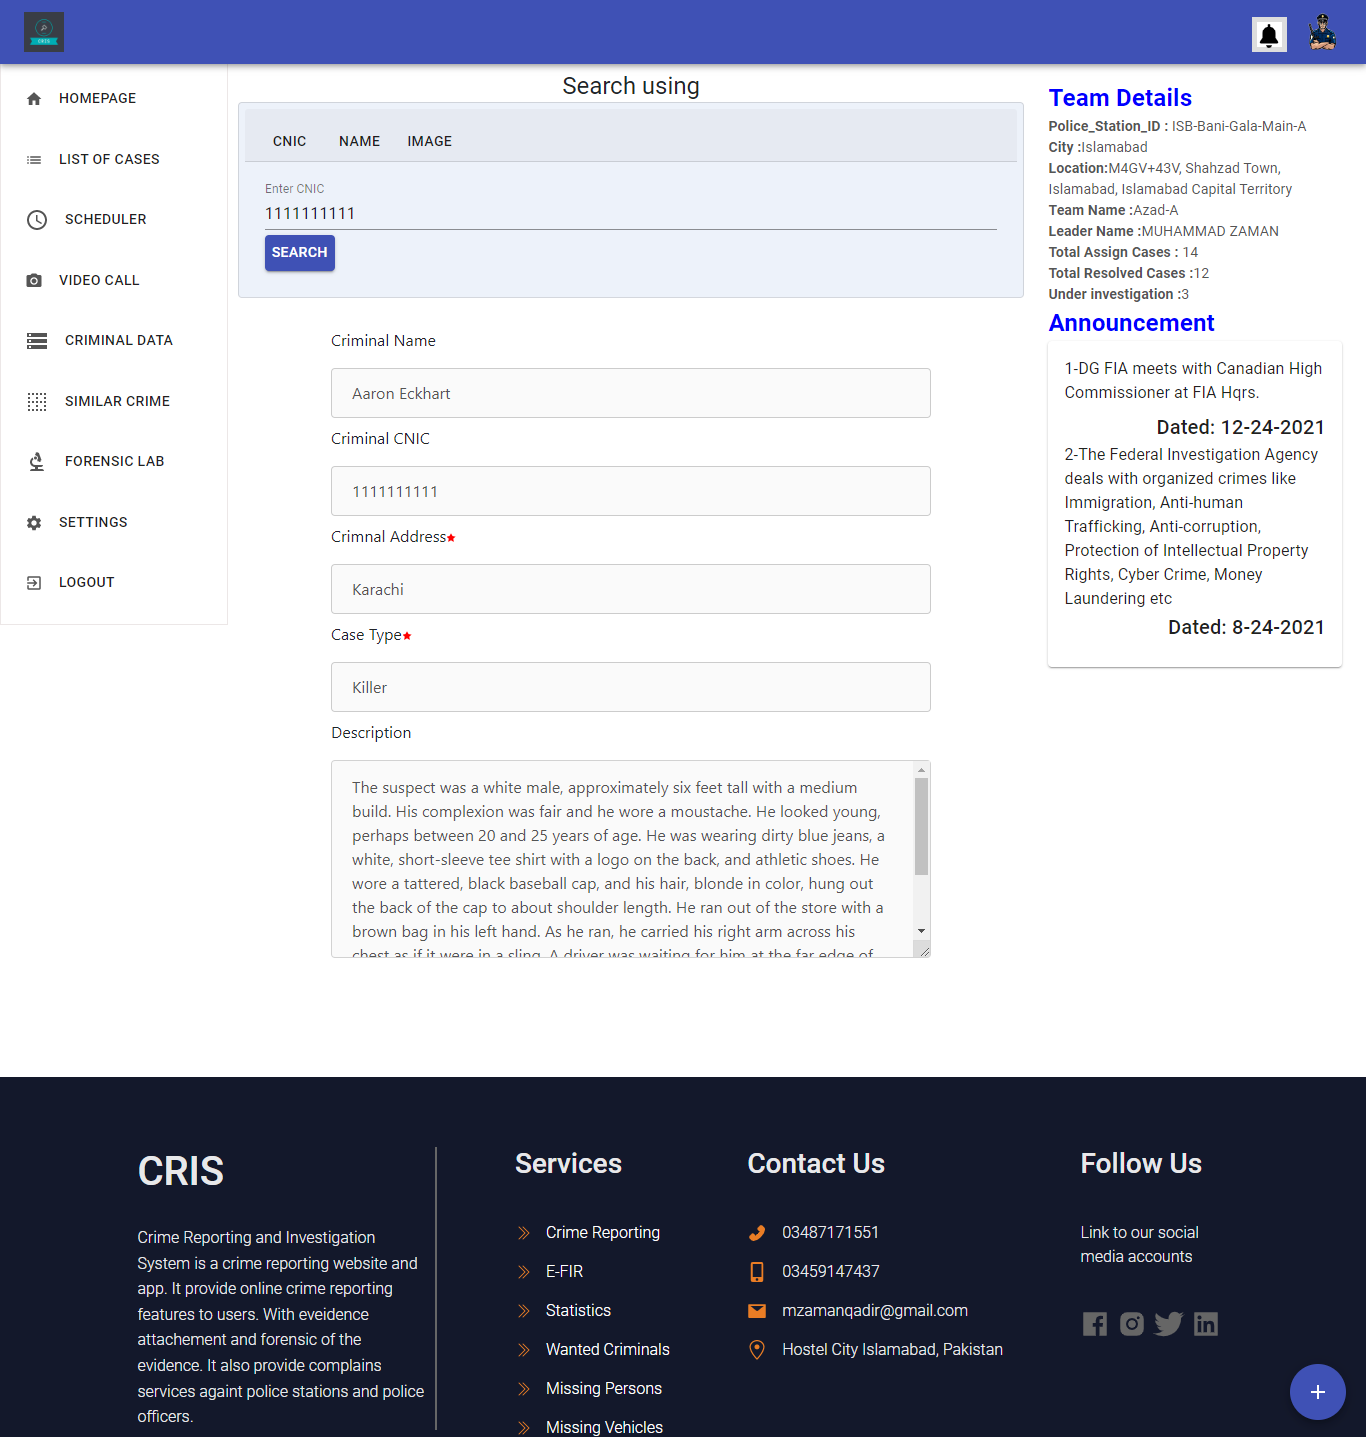
Task: Switch to the NAME search tab
Action: click(x=359, y=141)
